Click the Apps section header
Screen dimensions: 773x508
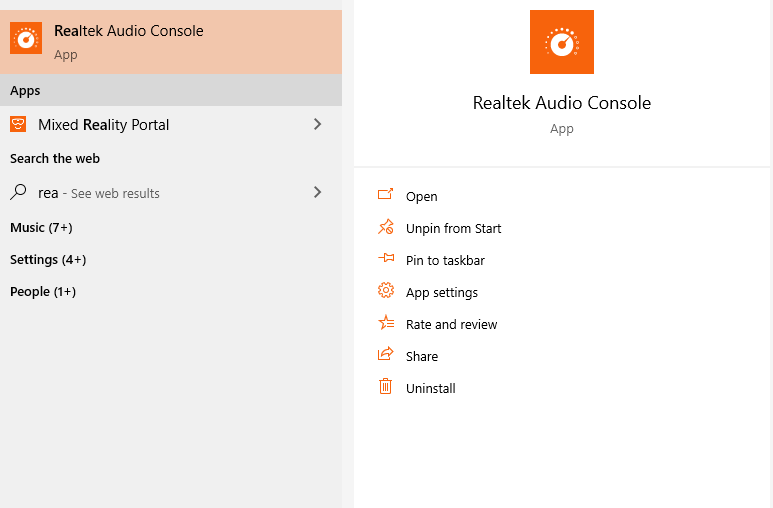pyautogui.click(x=25, y=91)
